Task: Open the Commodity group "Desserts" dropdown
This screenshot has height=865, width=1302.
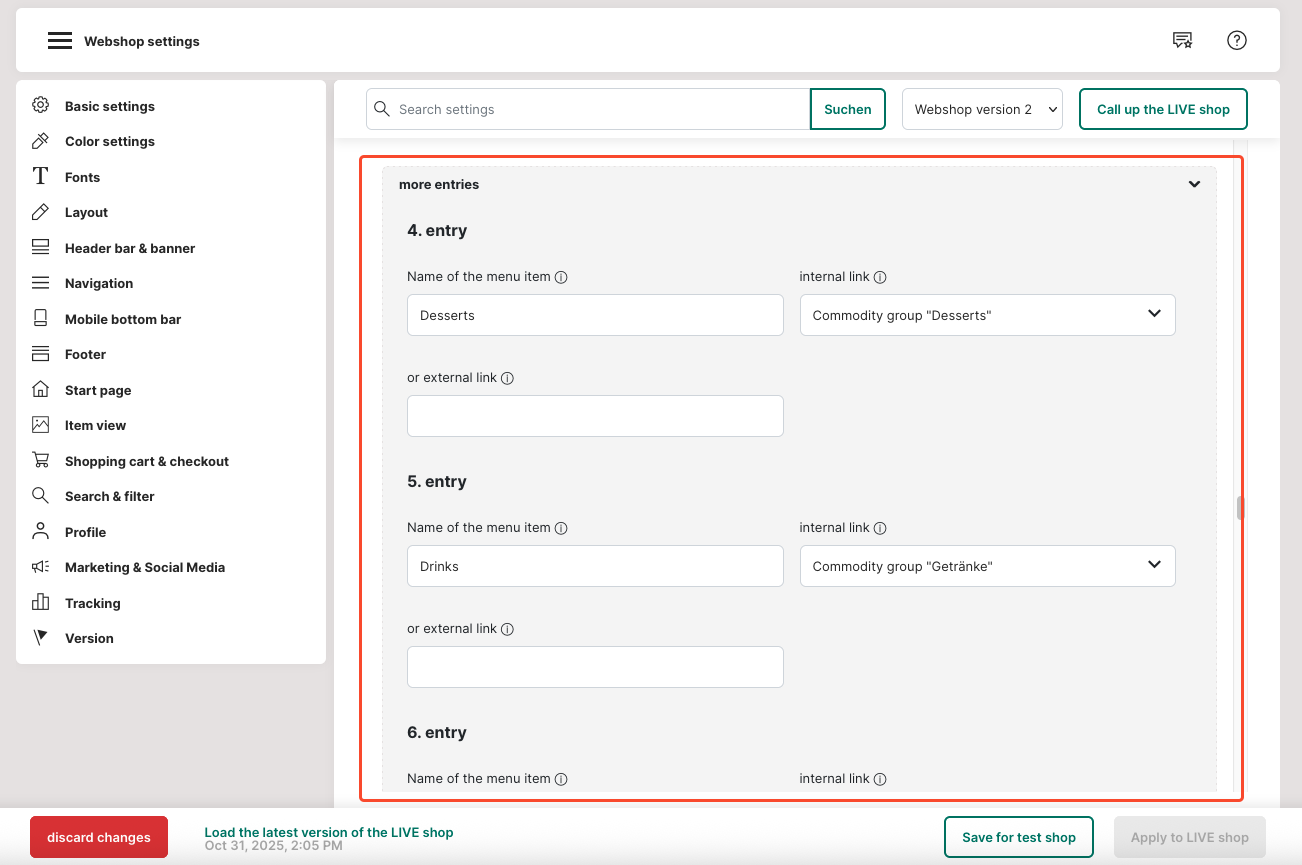Action: 987,315
